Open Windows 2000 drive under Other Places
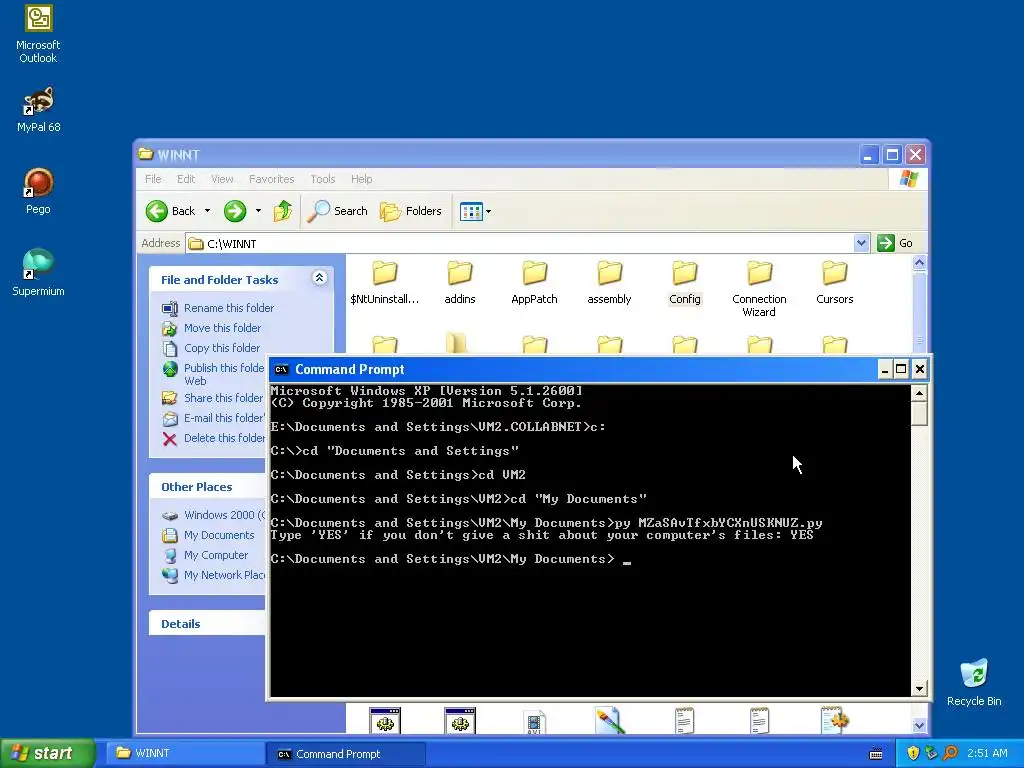Viewport: 1024px width, 768px height. click(213, 515)
